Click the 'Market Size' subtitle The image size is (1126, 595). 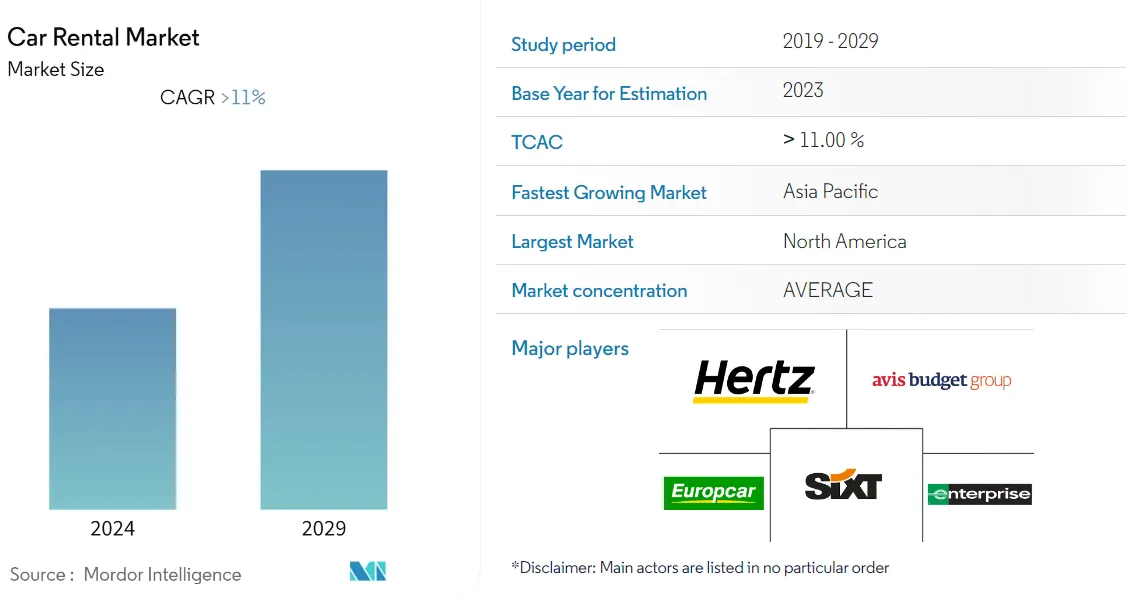click(x=56, y=70)
